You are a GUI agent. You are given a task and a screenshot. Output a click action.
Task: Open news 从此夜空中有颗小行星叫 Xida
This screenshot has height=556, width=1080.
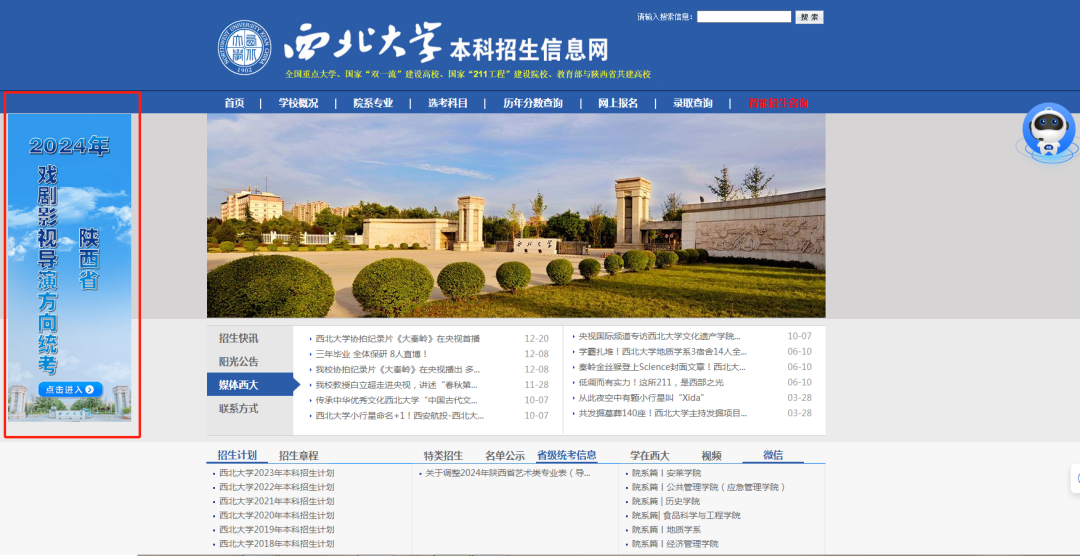[641, 398]
